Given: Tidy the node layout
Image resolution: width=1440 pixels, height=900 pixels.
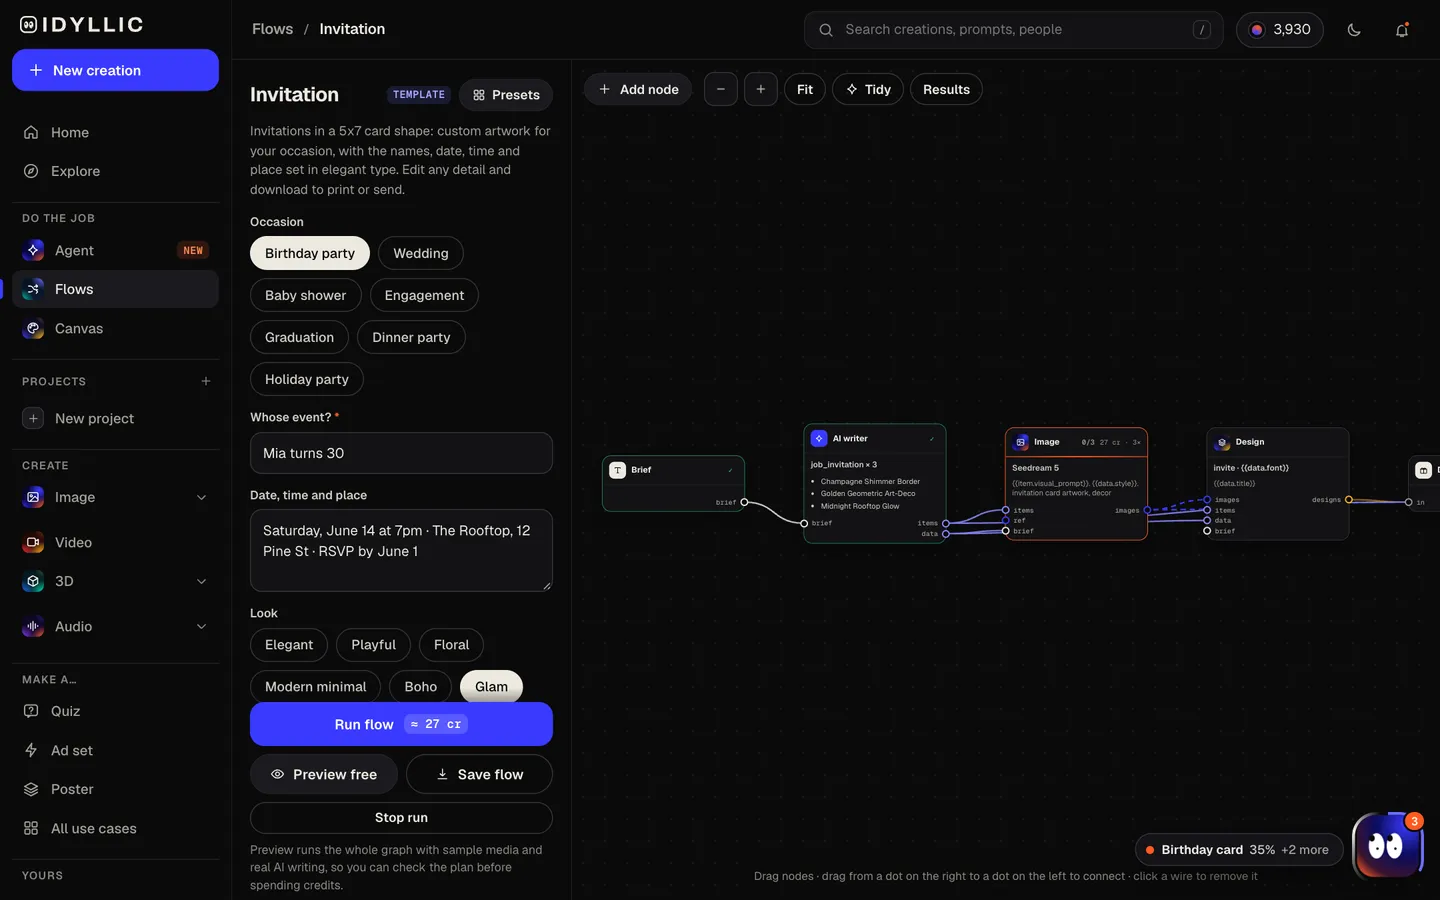Looking at the screenshot, I should [868, 89].
